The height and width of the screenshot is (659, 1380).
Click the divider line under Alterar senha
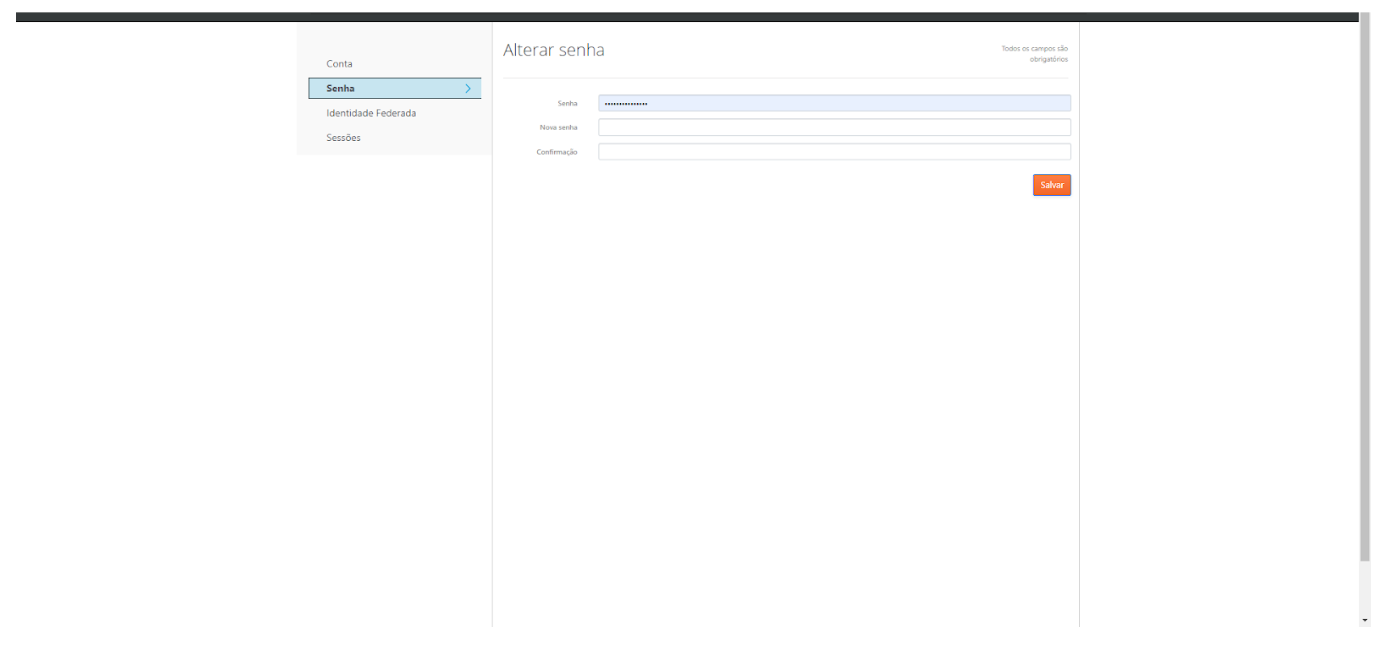pyautogui.click(x=785, y=78)
